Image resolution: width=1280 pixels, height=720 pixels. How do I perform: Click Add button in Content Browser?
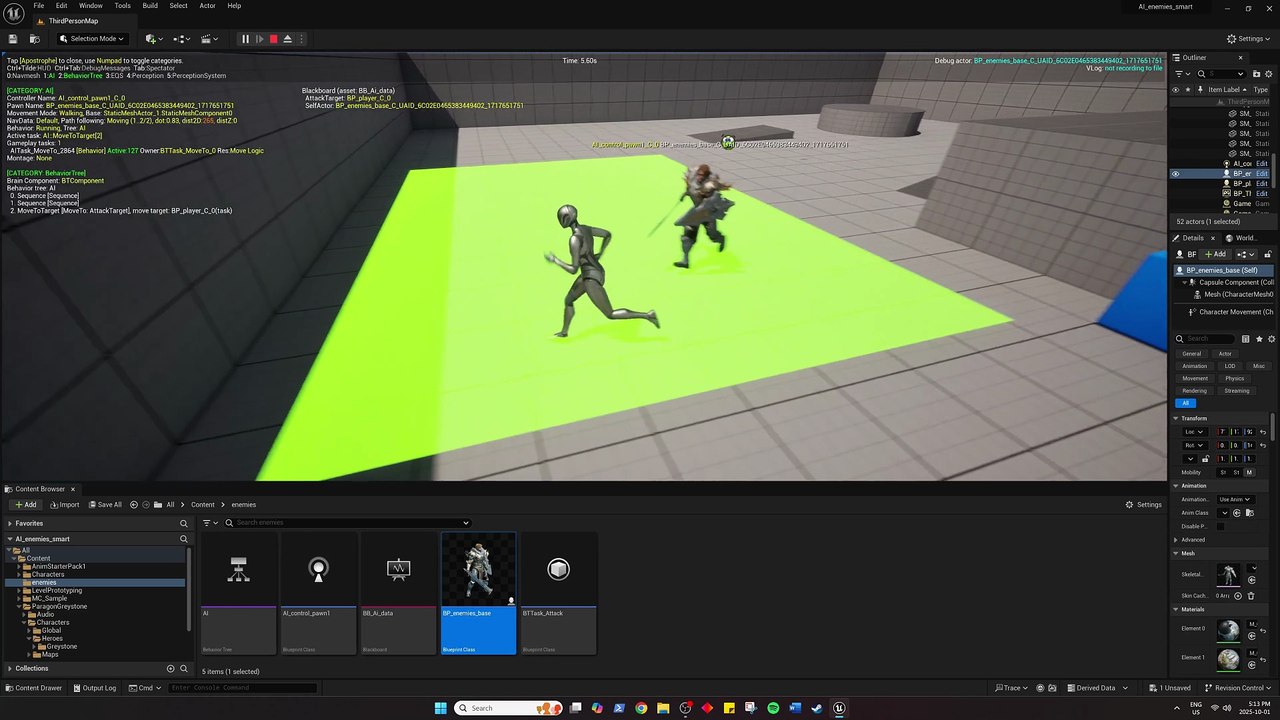(x=25, y=505)
